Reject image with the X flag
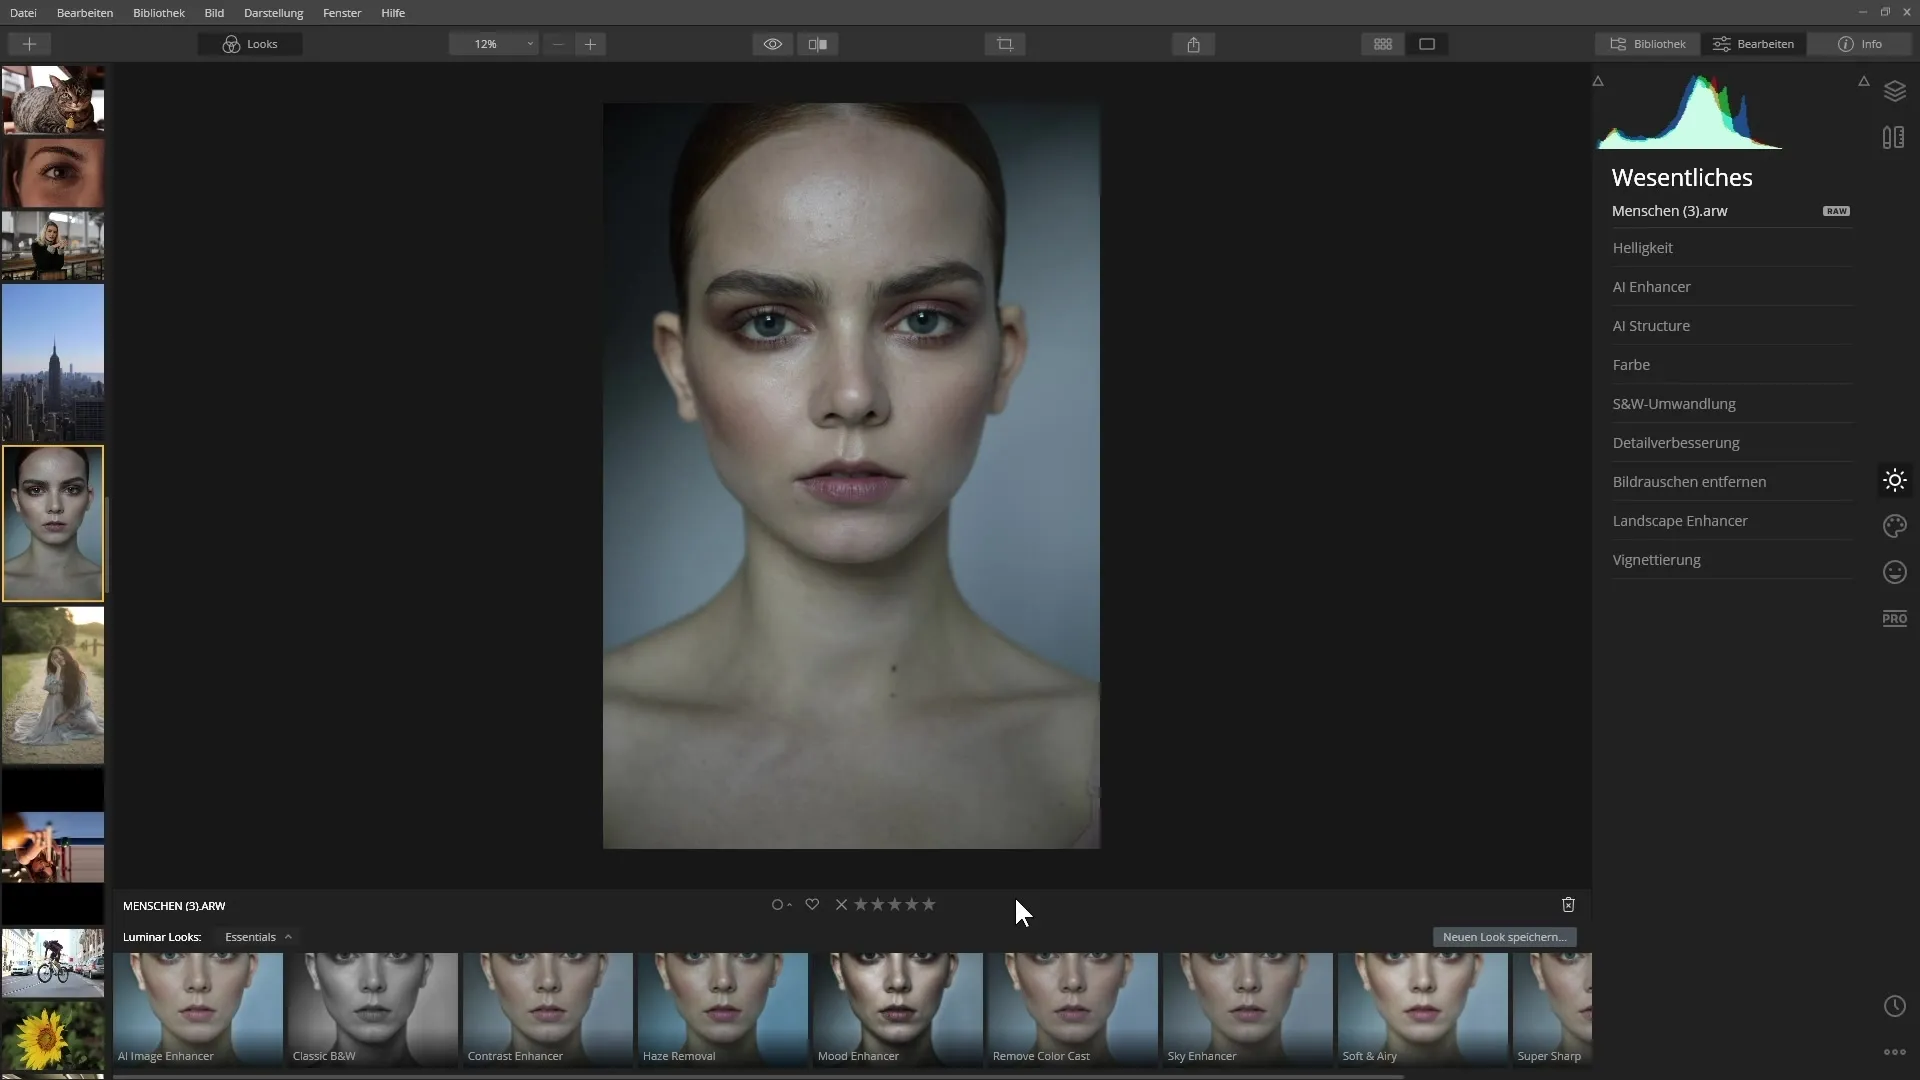 tap(841, 905)
